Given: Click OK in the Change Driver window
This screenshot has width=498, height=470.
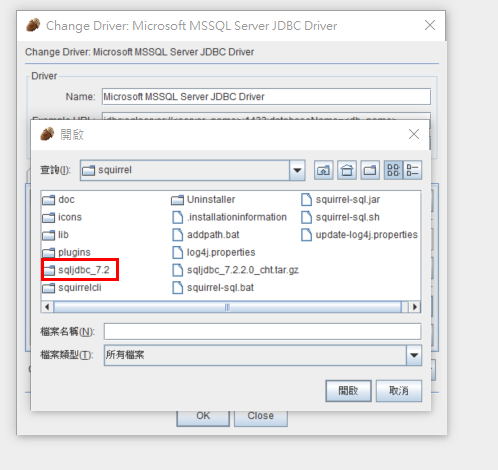Looking at the screenshot, I should (203, 417).
